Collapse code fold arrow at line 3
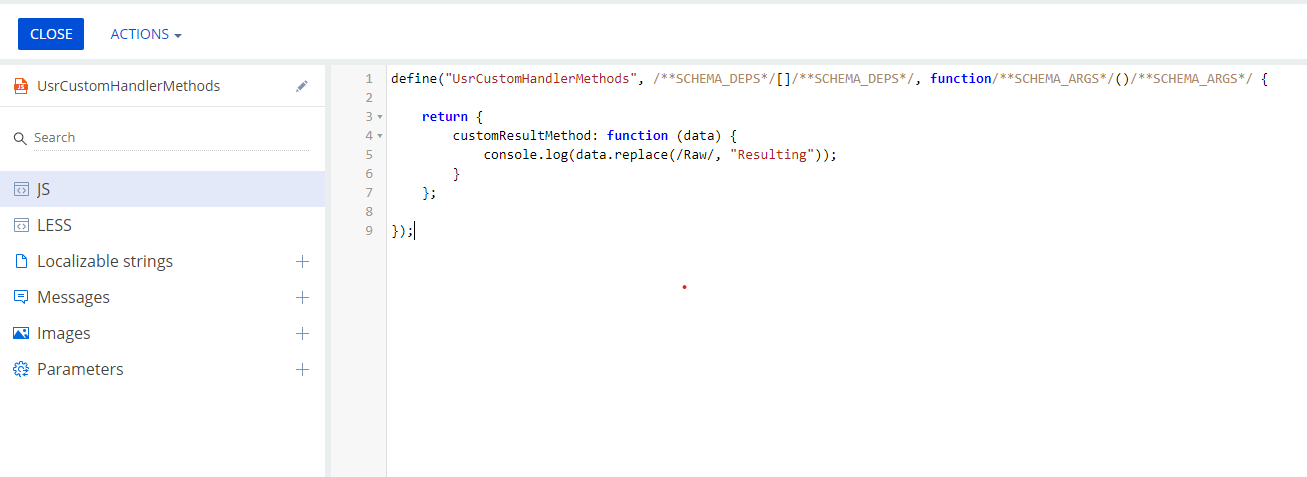The height and width of the screenshot is (477, 1307). (x=380, y=117)
